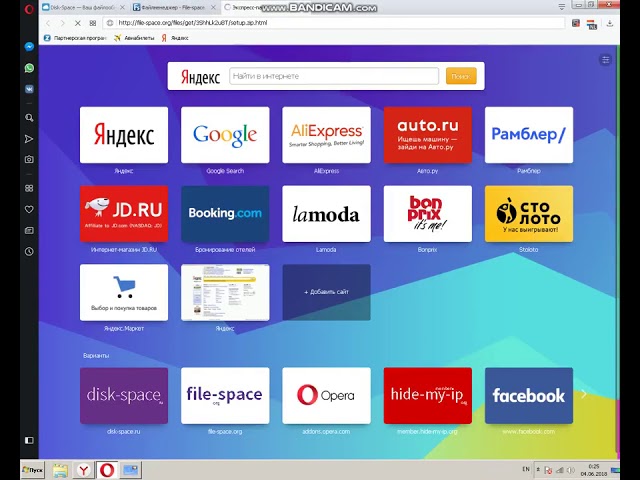
Task: Open the downloads arrow icon
Action: coord(610,23)
